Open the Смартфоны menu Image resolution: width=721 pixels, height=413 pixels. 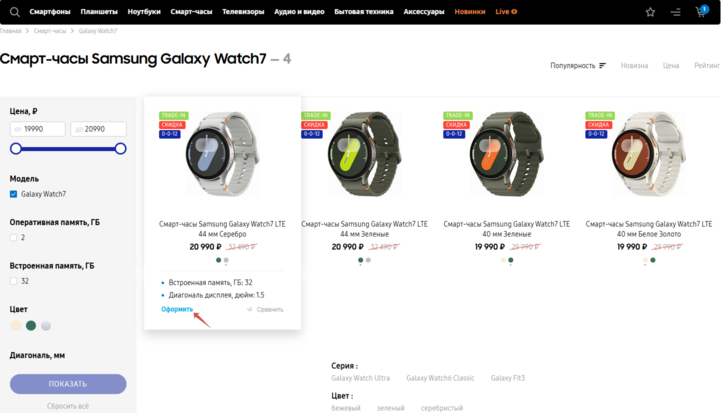pos(50,12)
